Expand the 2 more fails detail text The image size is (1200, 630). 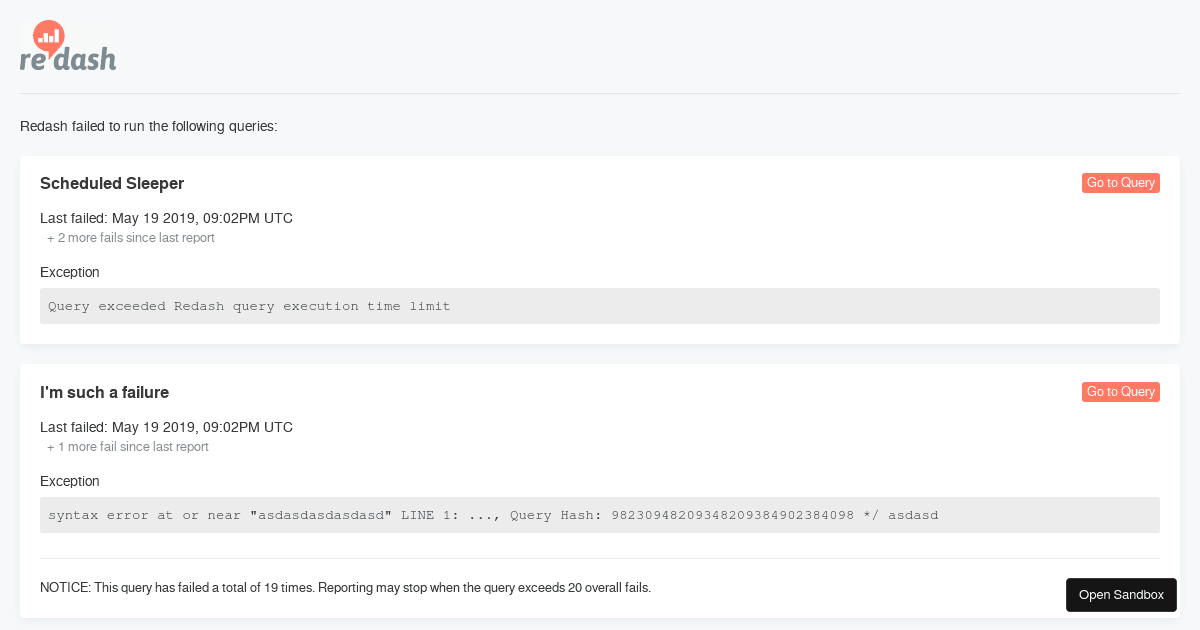130,238
